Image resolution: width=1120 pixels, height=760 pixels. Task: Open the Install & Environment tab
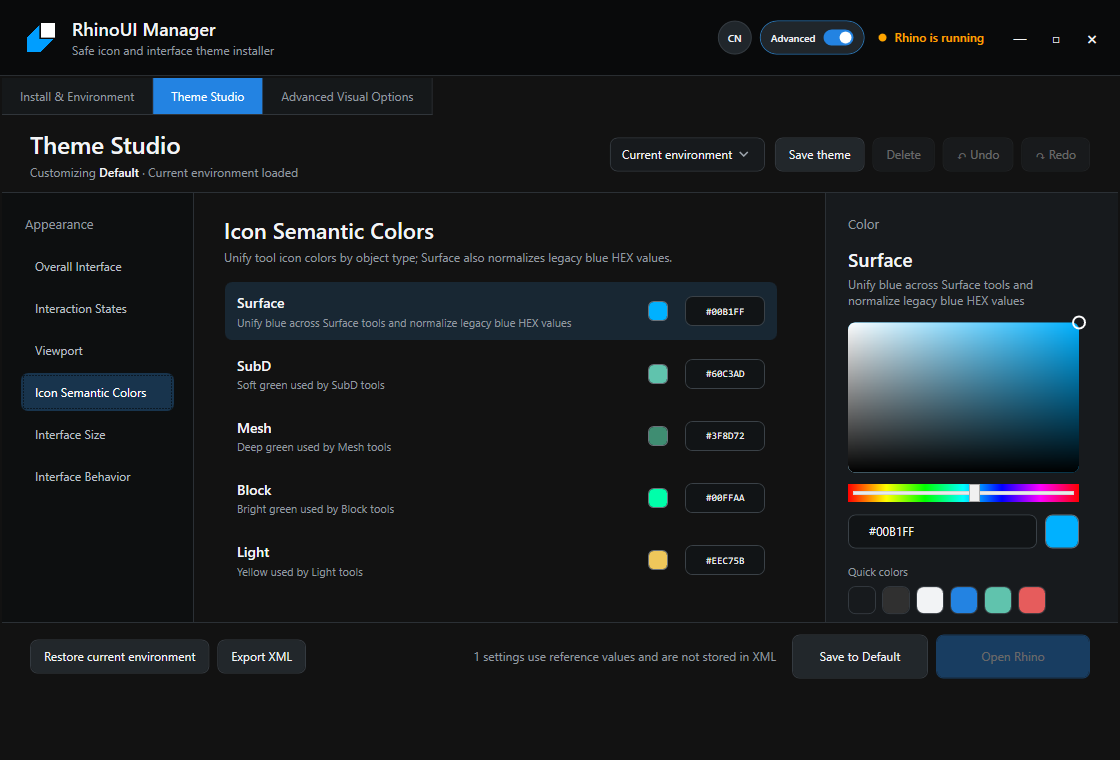pyautogui.click(x=77, y=96)
